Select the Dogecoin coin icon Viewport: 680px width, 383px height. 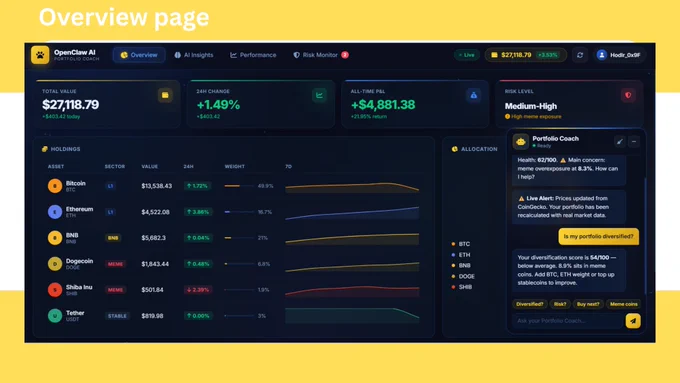(55, 264)
